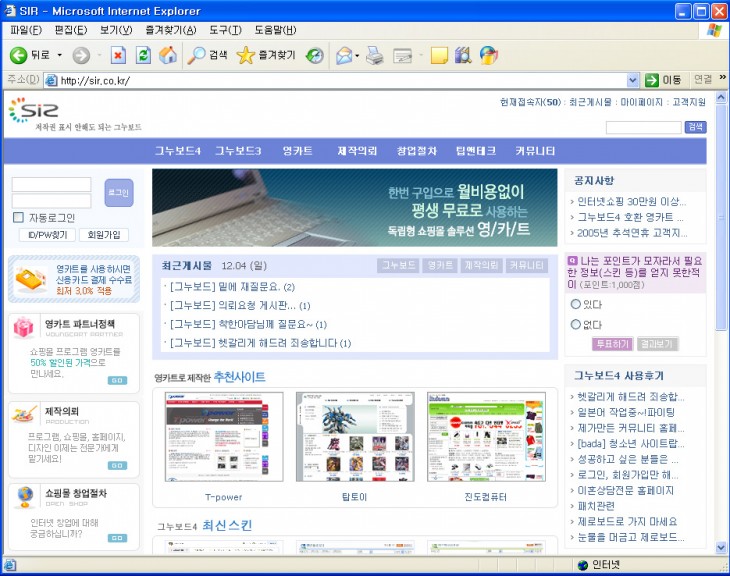Open the 검색 search toolbar button
The width and height of the screenshot is (730, 576).
pyautogui.click(x=208, y=55)
